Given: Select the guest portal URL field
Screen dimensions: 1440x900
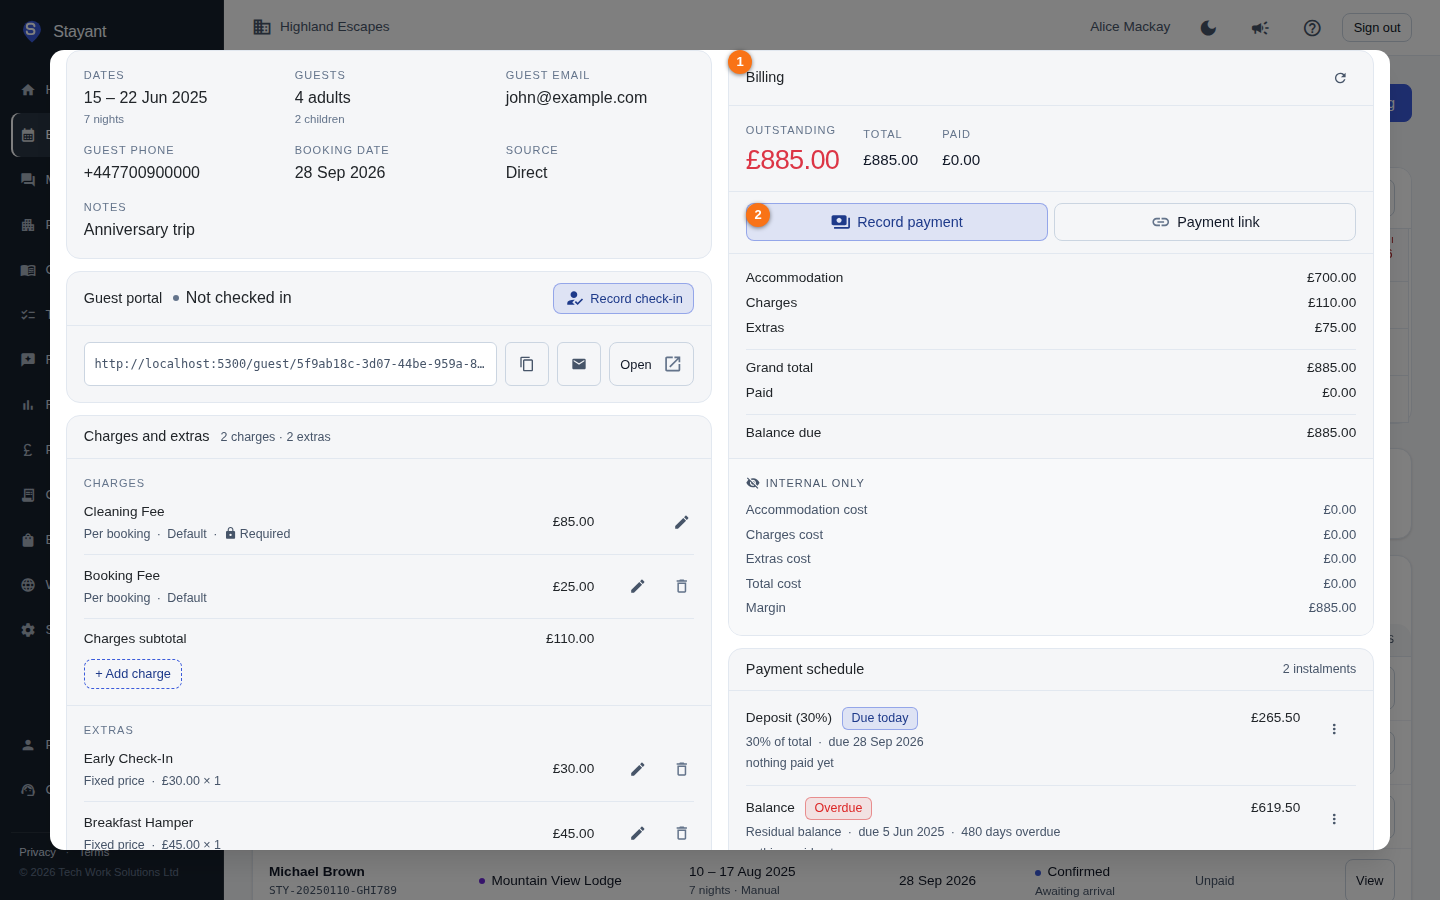Looking at the screenshot, I should [x=290, y=364].
